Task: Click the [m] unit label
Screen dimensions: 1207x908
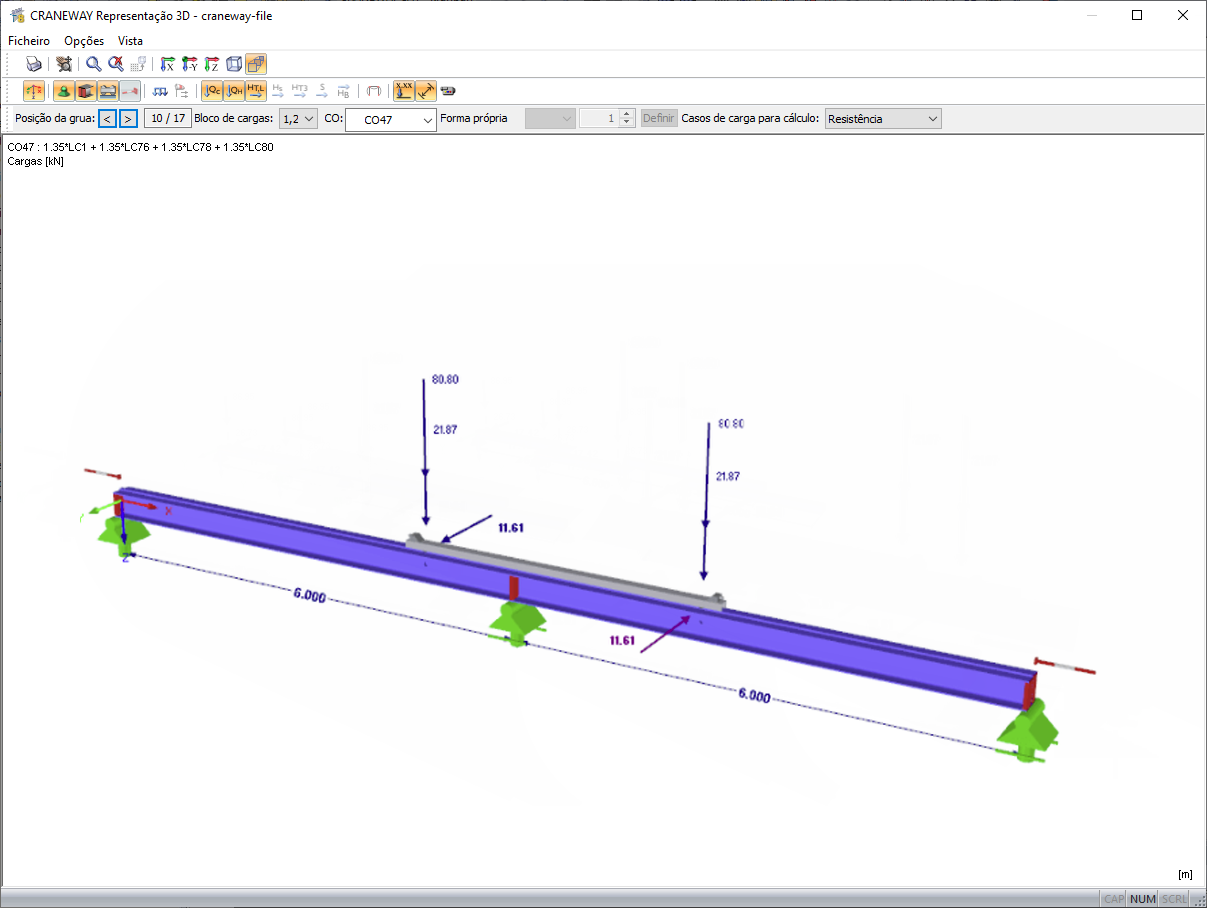Action: point(1185,874)
